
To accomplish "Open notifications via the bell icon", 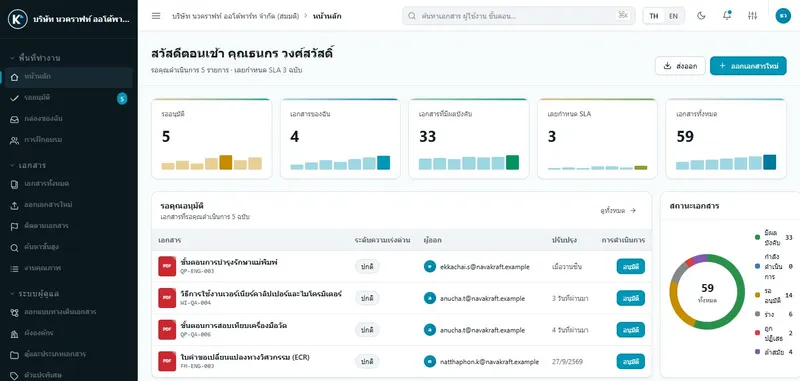I will (x=727, y=16).
